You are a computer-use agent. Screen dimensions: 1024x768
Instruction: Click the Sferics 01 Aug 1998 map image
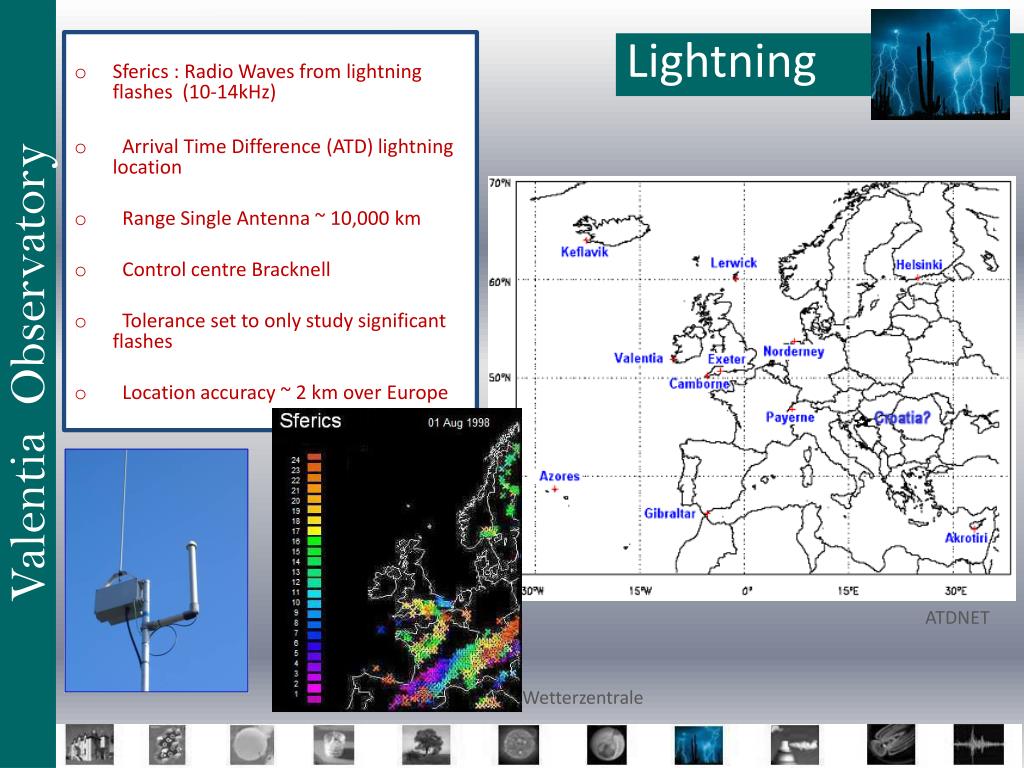point(396,560)
